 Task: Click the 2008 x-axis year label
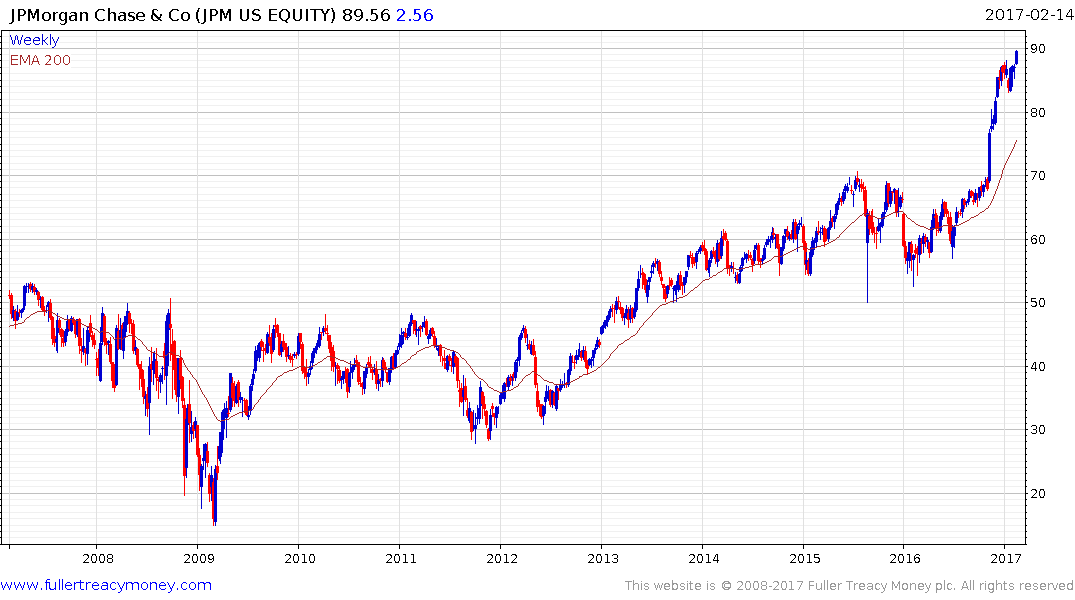click(98, 558)
